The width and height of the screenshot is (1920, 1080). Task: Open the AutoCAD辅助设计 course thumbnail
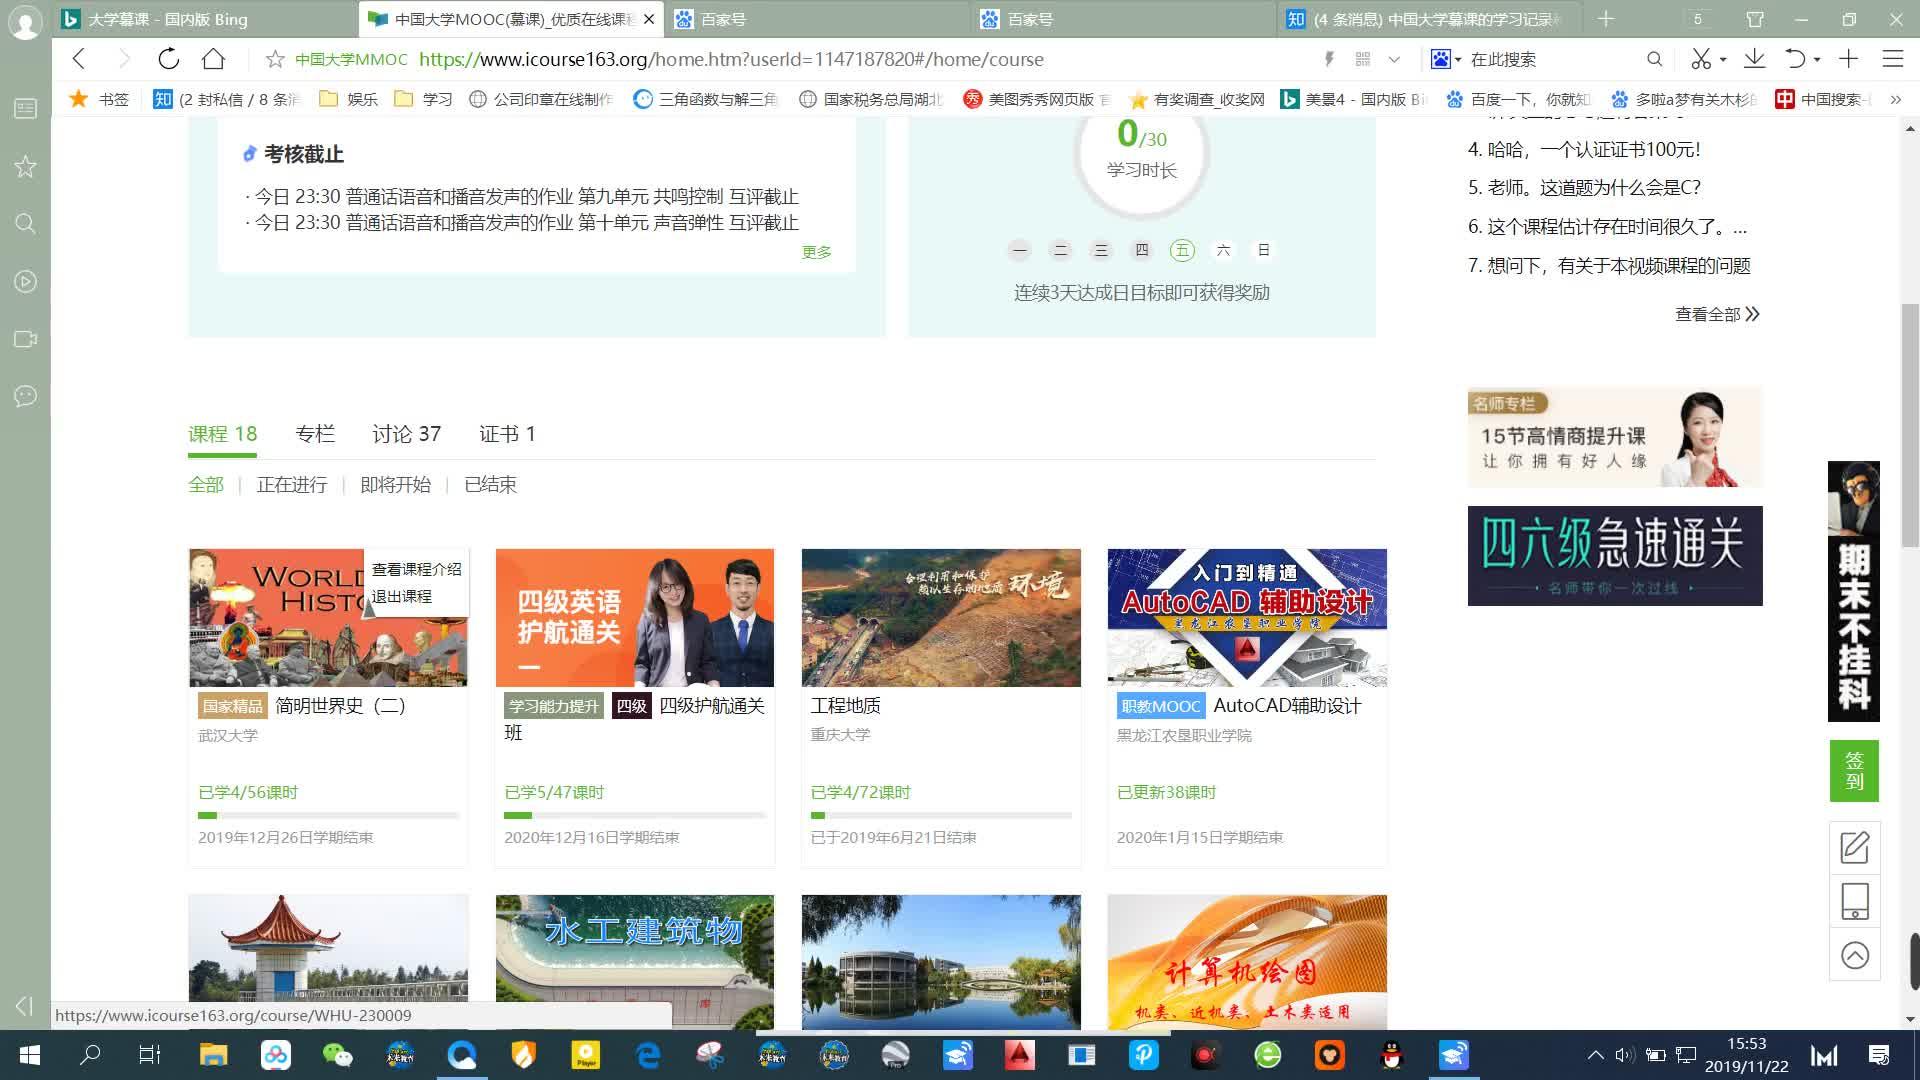1247,617
